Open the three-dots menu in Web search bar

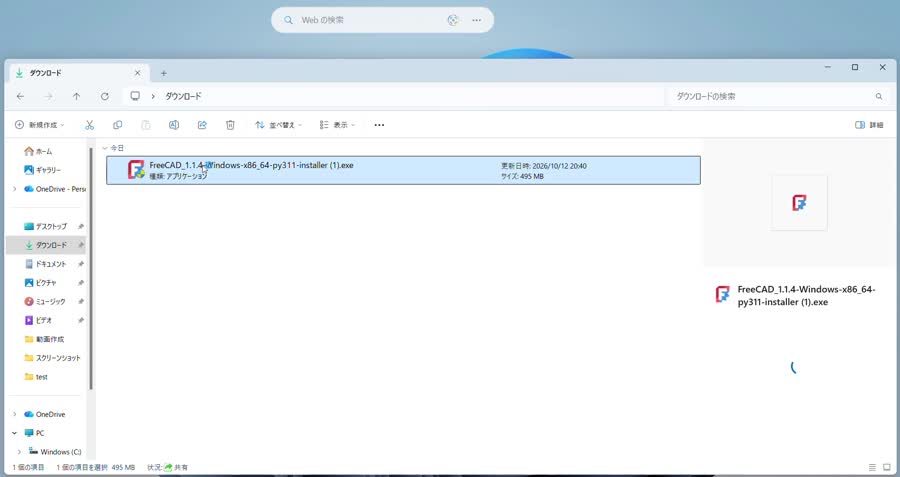point(476,20)
